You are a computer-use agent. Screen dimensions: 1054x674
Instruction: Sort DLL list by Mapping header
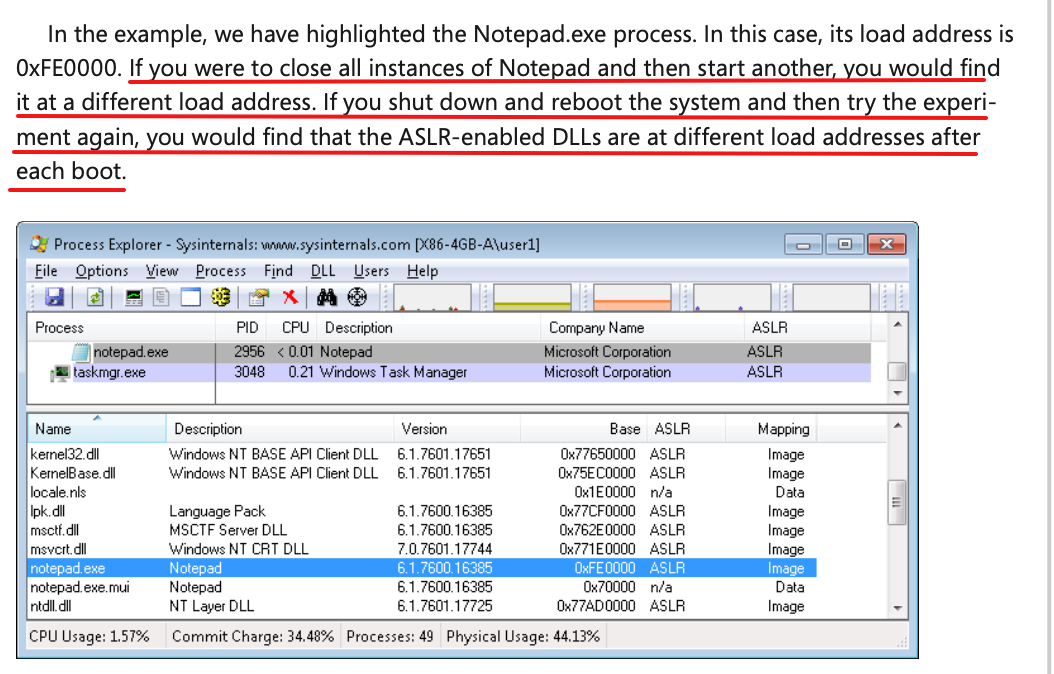[771, 429]
